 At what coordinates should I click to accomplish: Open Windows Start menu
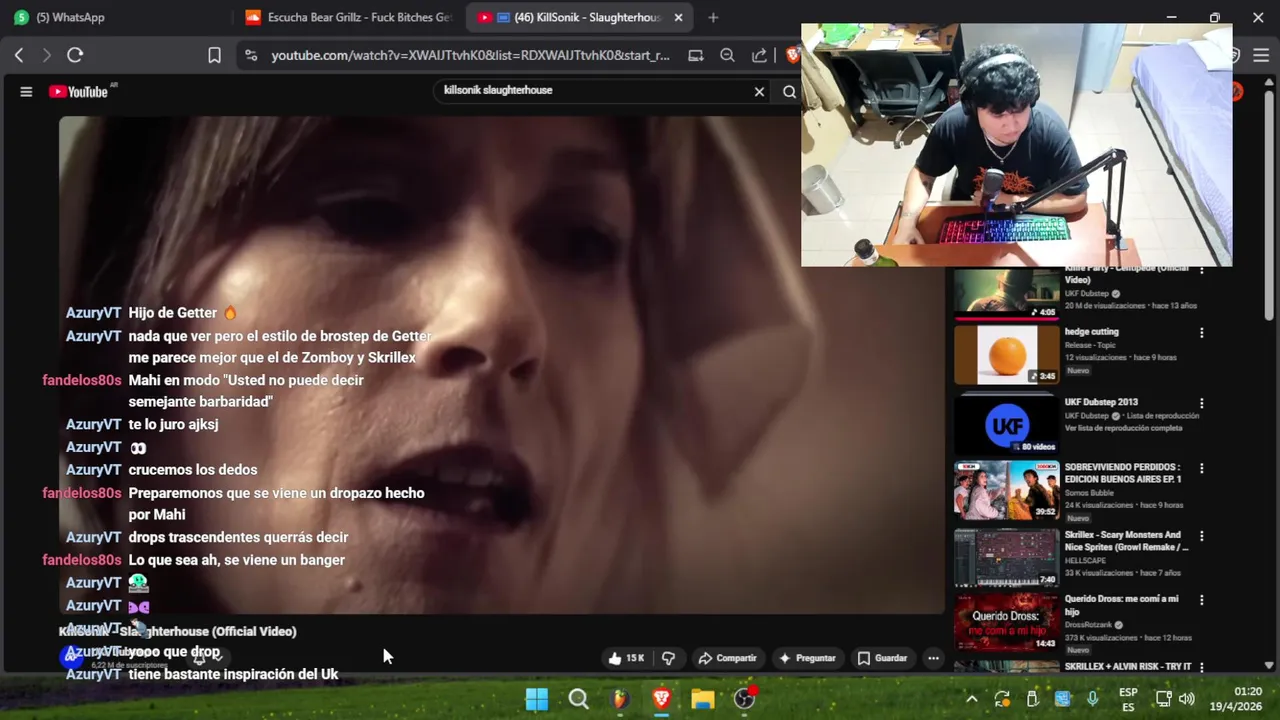[537, 699]
